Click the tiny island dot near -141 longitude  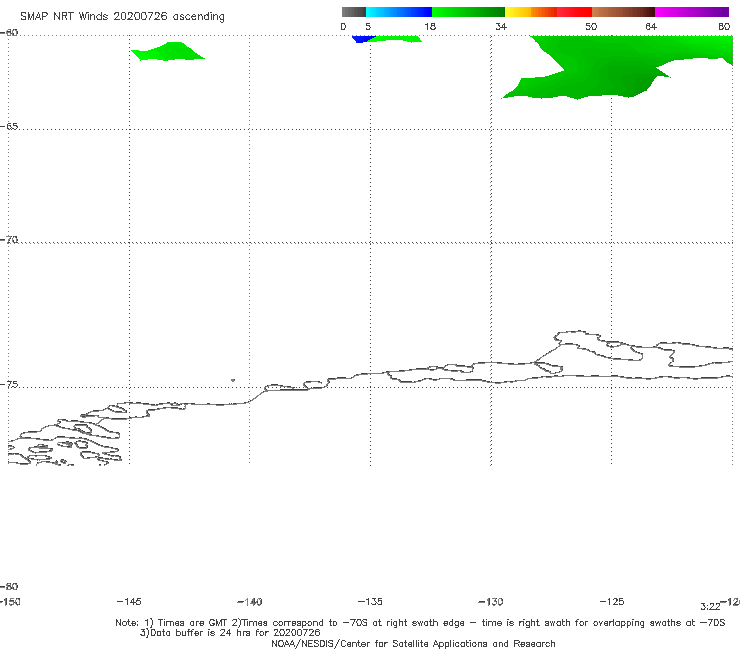pyautogui.click(x=233, y=380)
